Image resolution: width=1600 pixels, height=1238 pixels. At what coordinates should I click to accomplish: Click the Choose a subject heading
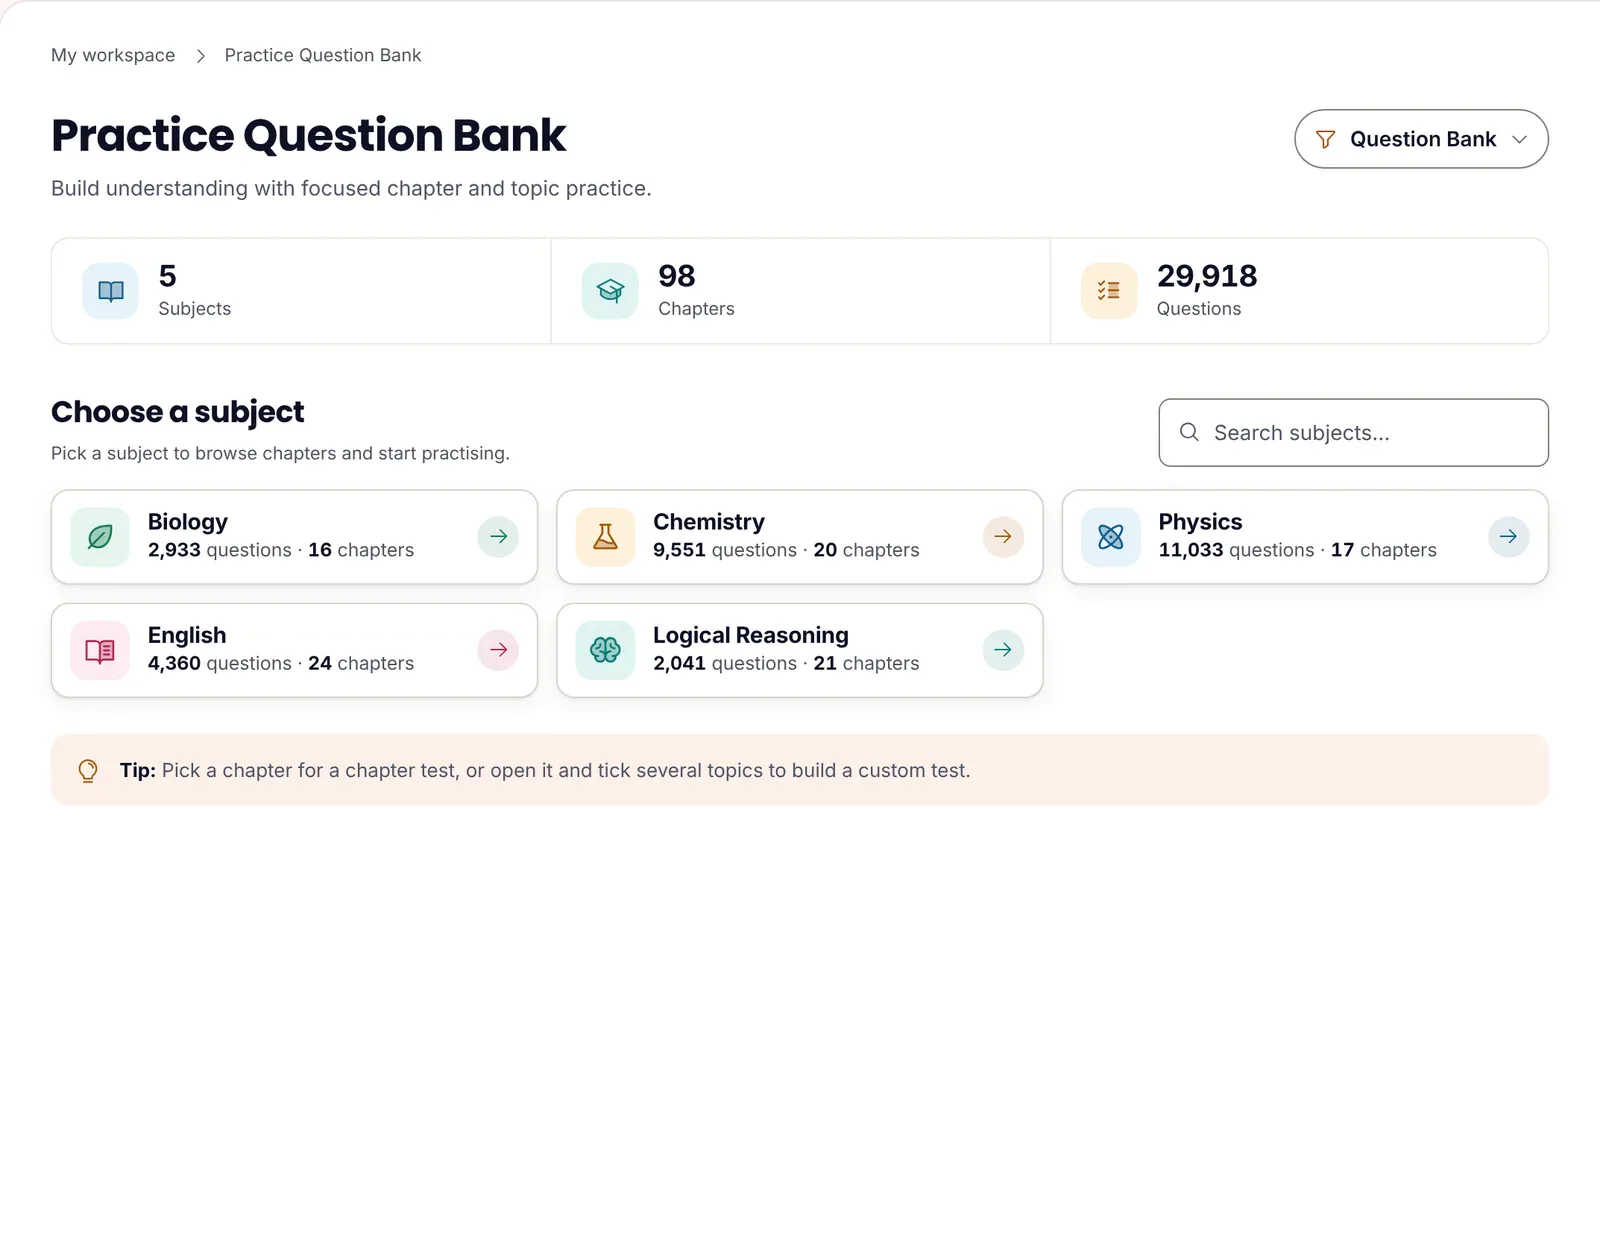coord(178,412)
